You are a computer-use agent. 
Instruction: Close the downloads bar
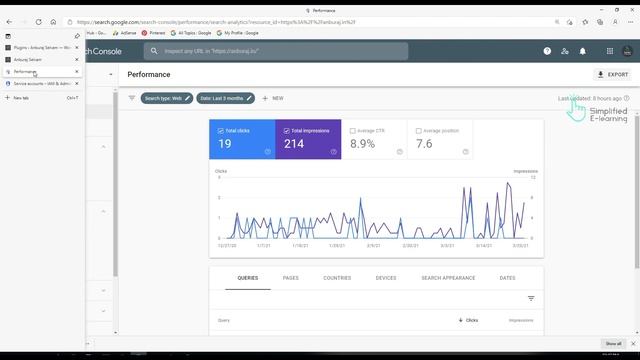633,344
